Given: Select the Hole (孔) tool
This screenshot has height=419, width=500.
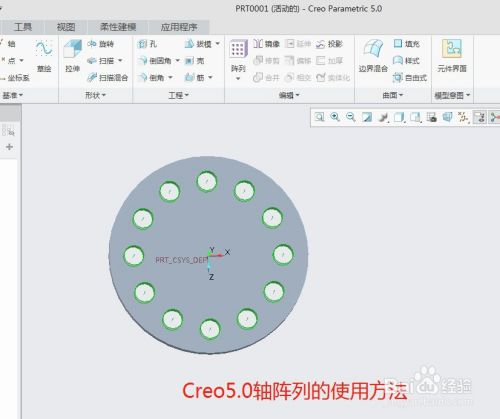Looking at the screenshot, I should (147, 44).
